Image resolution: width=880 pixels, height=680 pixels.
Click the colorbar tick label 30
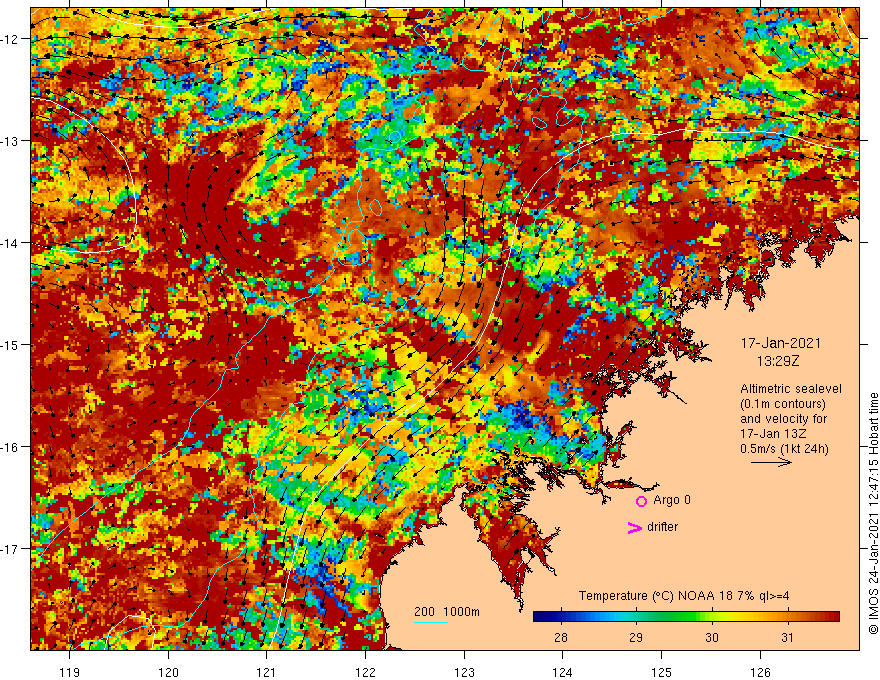(x=712, y=637)
